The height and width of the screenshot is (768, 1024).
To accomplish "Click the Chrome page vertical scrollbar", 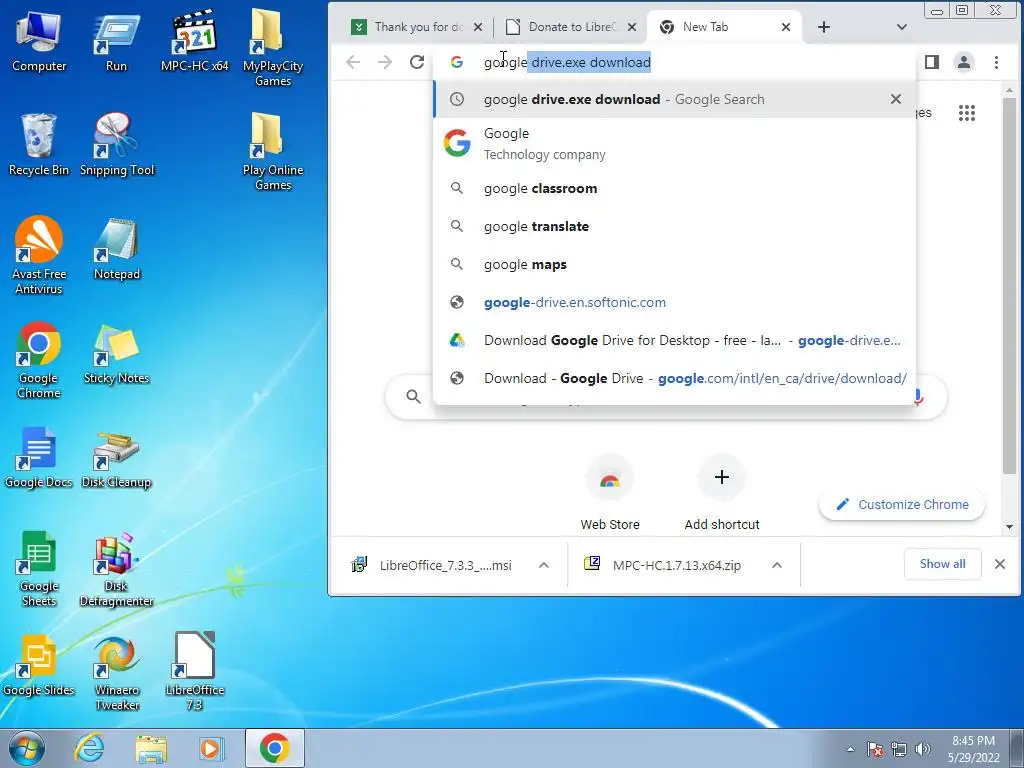I will (1009, 284).
